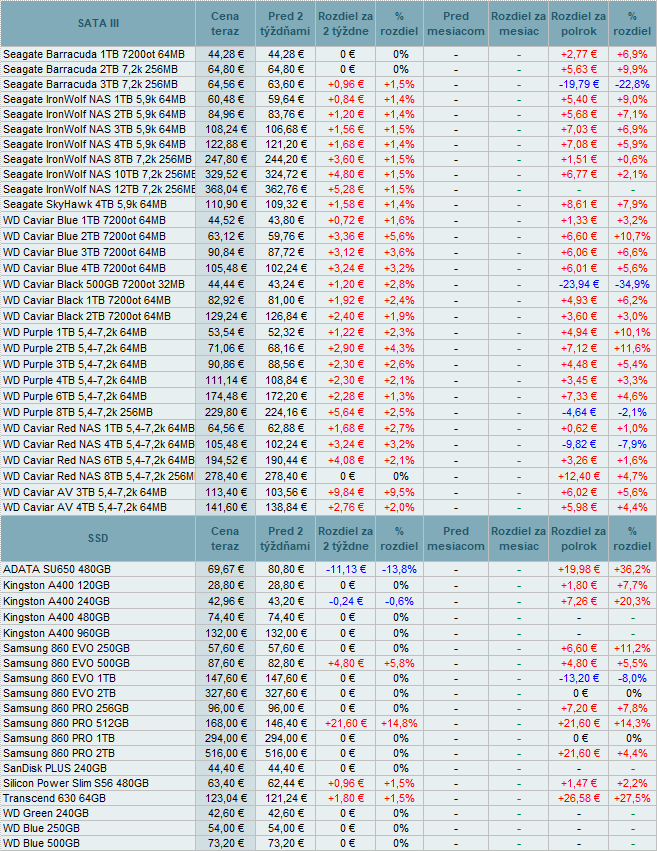Image resolution: width=657 pixels, height=851 pixels.
Task: Select WD Caviar Red NAS 6TB row name
Action: tap(99, 461)
